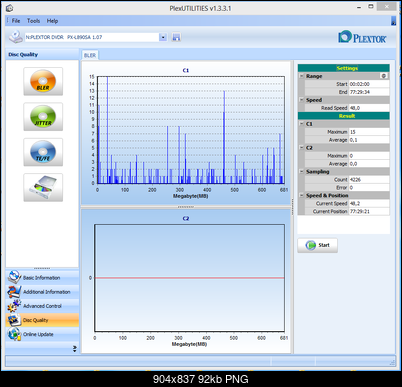Collapse the C2 result section
Screen dimensions: 402x387
301,148
